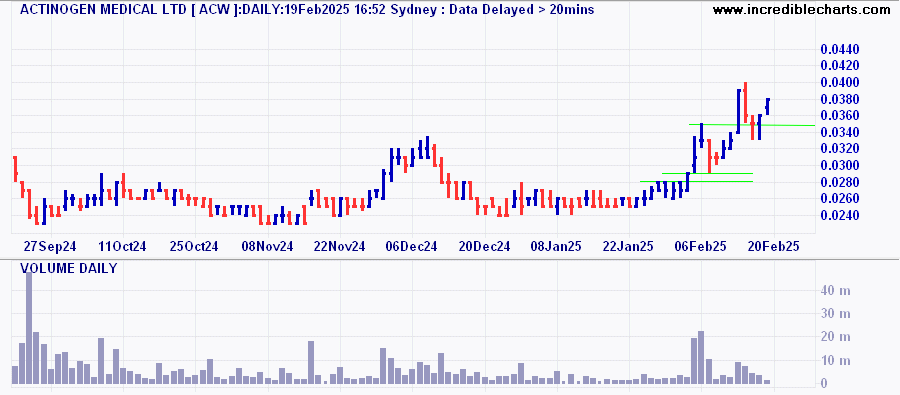Viewport: 900px width, 395px height.
Task: Click the 25Oct24 date label
Action: pos(194,246)
